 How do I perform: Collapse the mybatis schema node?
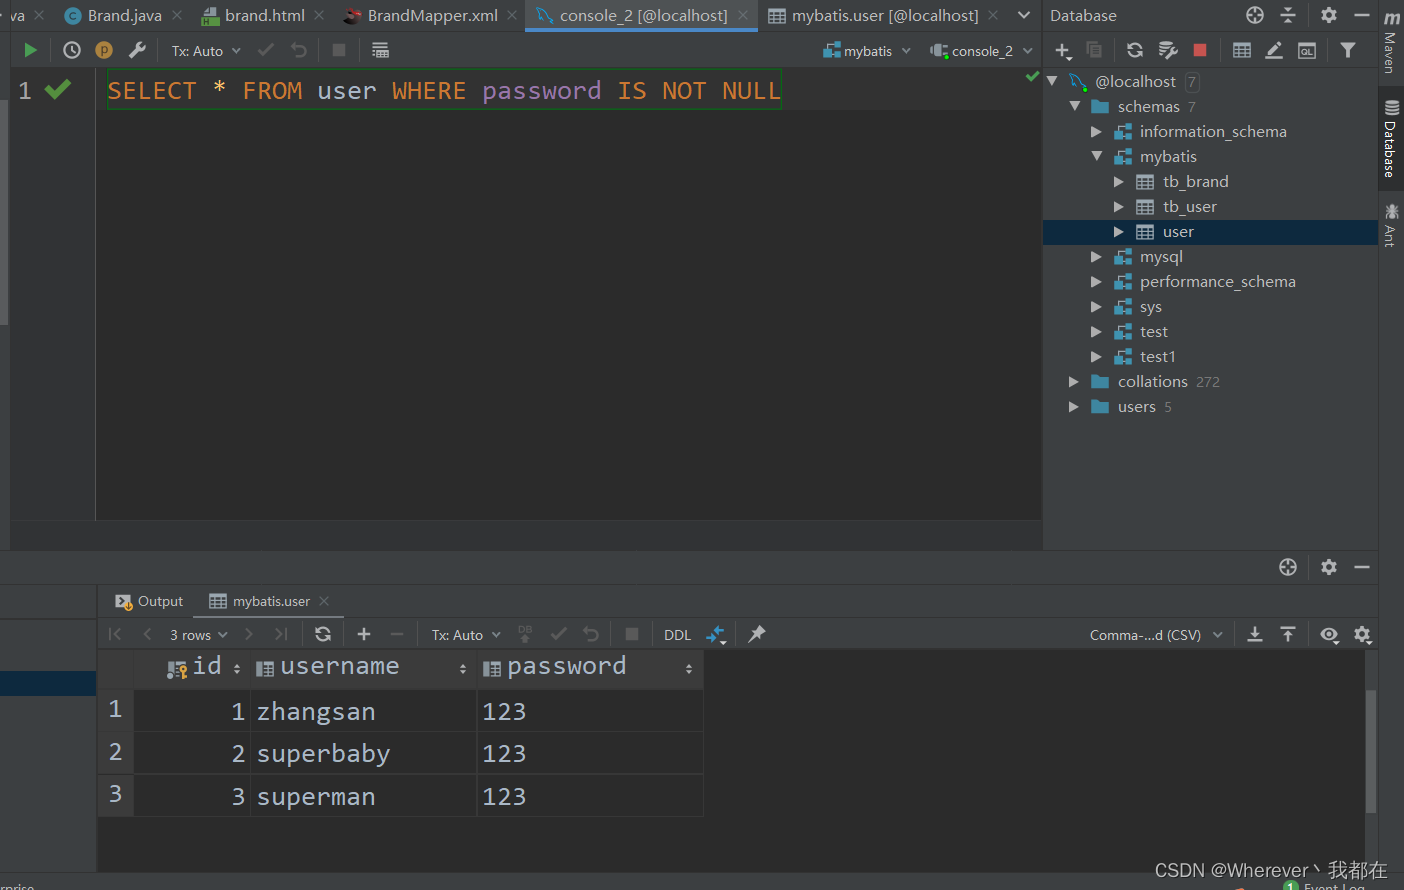[x=1097, y=157]
